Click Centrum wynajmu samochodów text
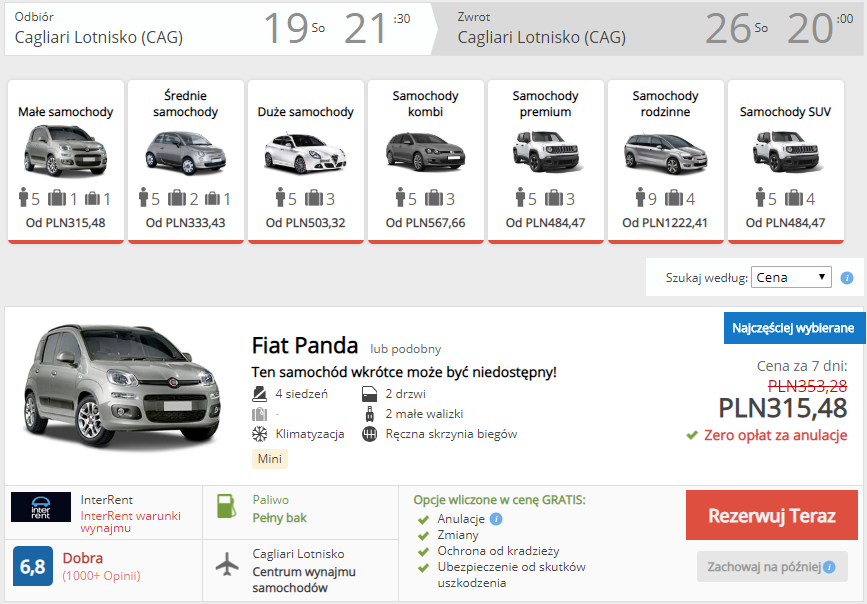Screen dimensions: 867x604 [x=304, y=580]
